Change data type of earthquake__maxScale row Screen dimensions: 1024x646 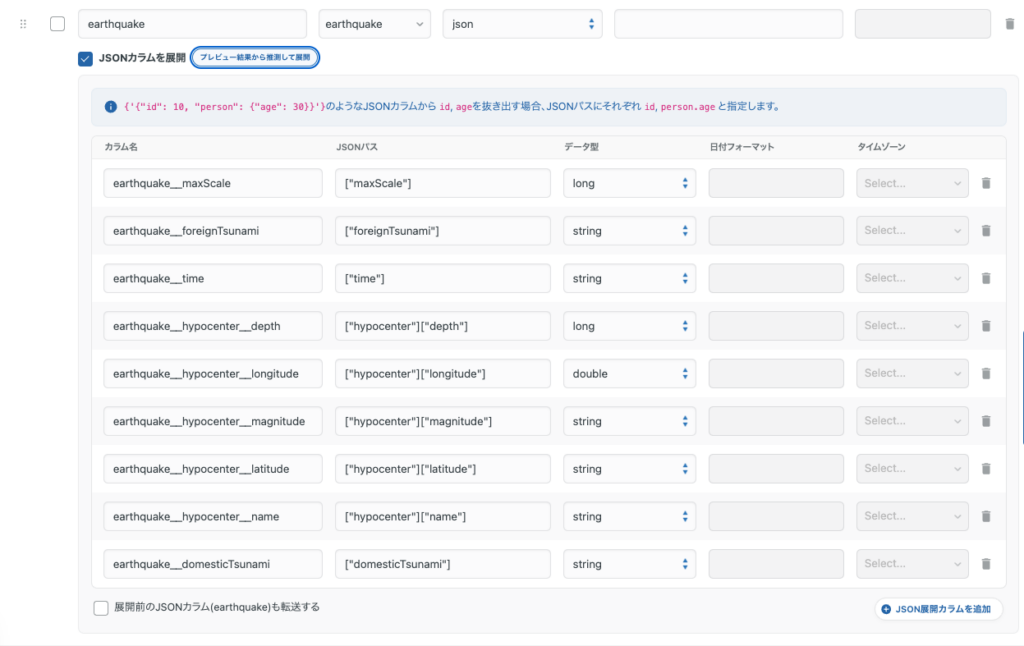coord(629,184)
